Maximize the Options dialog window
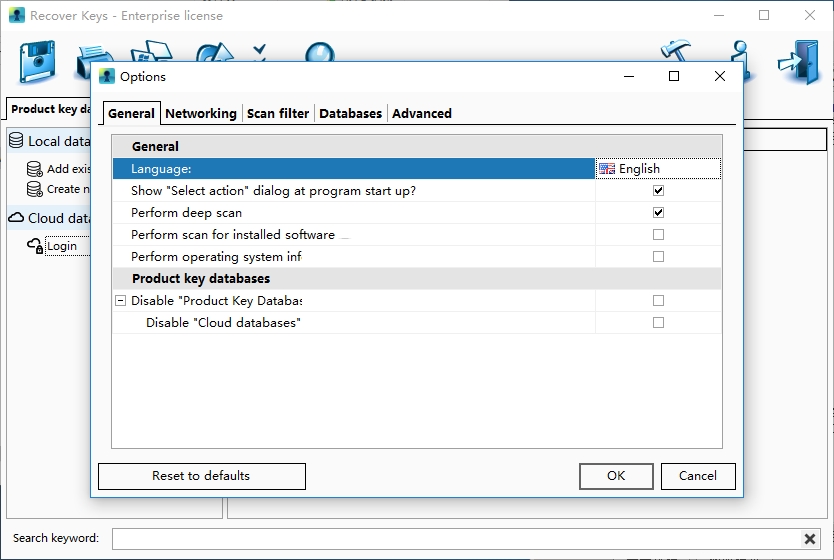The width and height of the screenshot is (834, 560). point(674,77)
